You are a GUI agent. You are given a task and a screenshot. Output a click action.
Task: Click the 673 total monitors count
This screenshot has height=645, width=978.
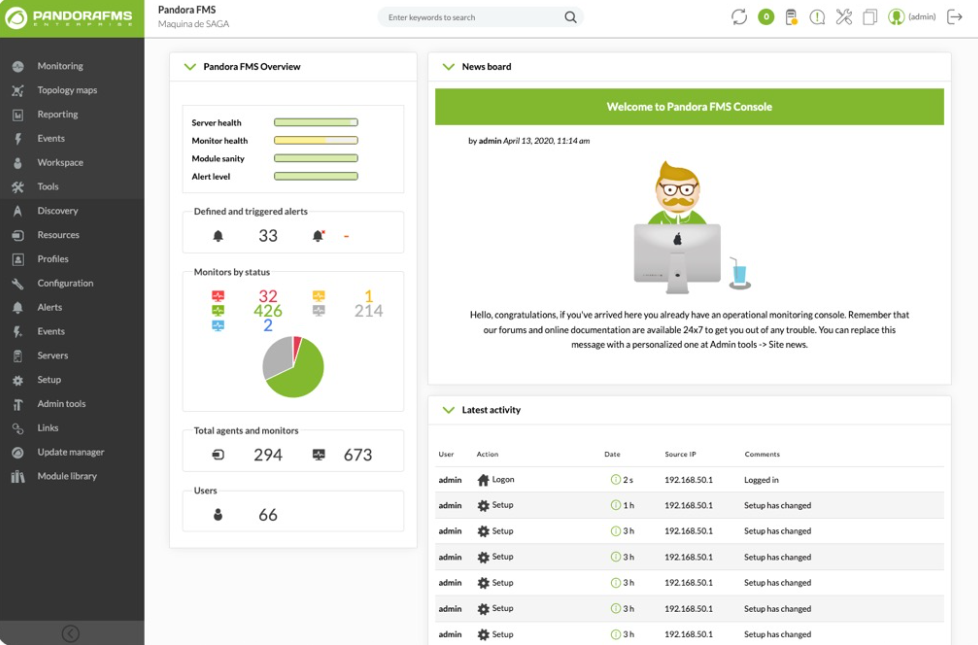[x=358, y=455]
